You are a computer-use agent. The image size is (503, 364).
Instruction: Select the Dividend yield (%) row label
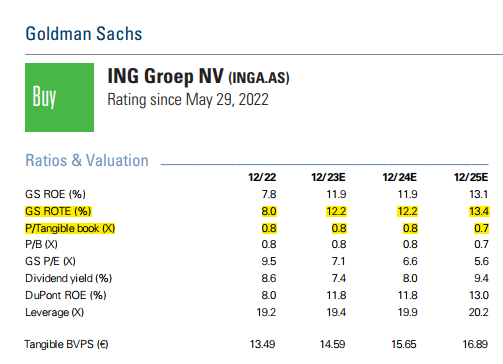(69, 278)
